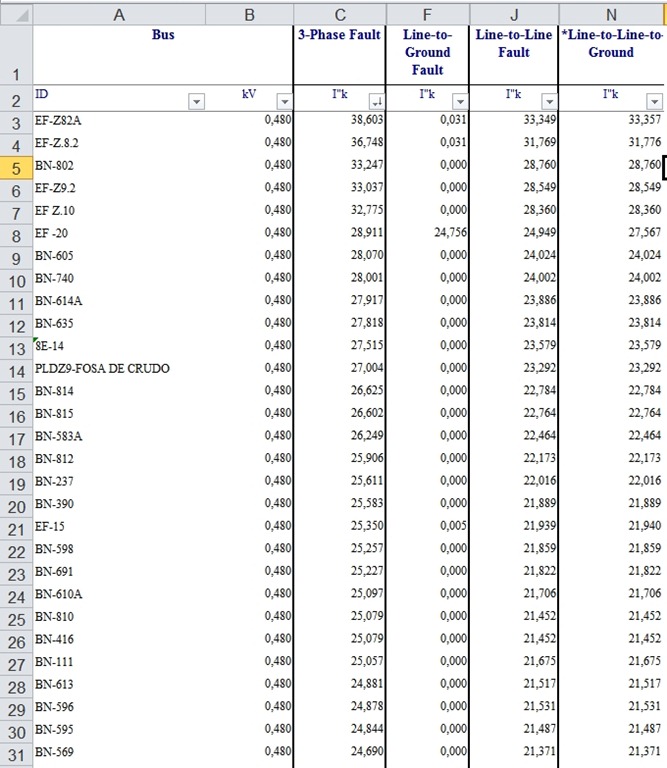Click the Bus header cell
This screenshot has height=768, width=667.
point(163,55)
